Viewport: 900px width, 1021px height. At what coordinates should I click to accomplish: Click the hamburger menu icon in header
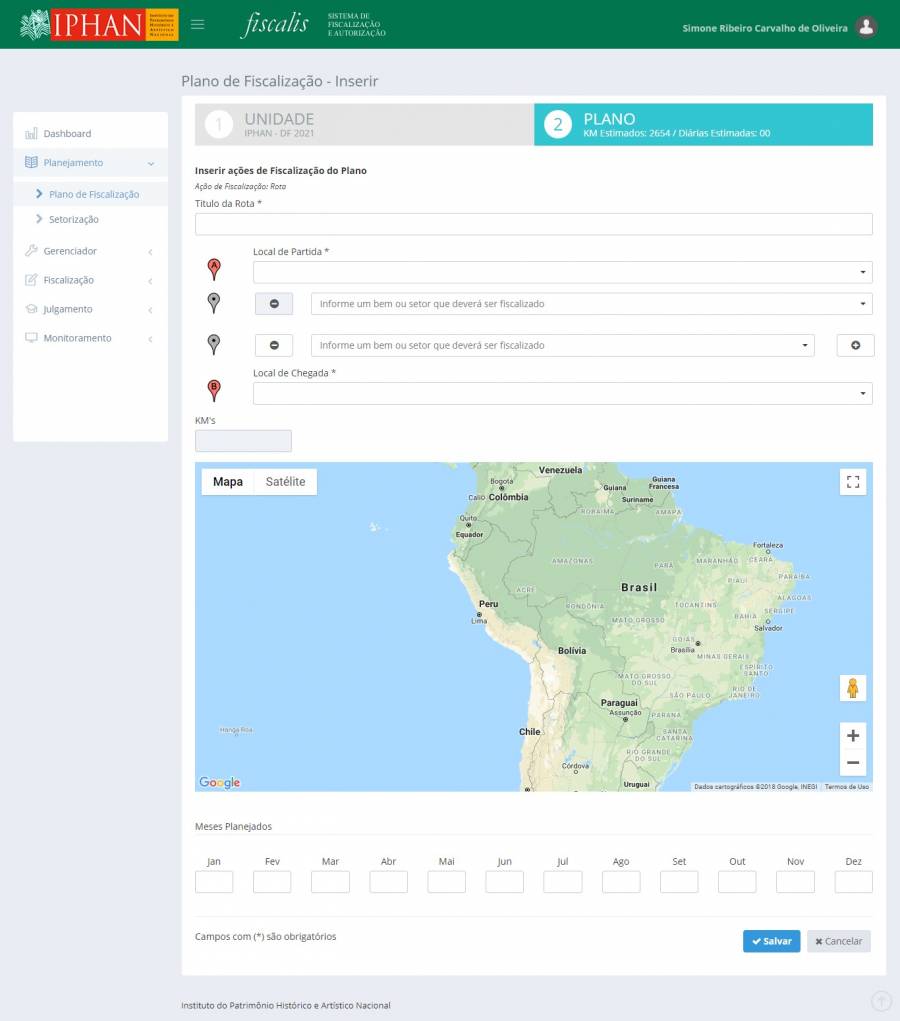coord(198,25)
